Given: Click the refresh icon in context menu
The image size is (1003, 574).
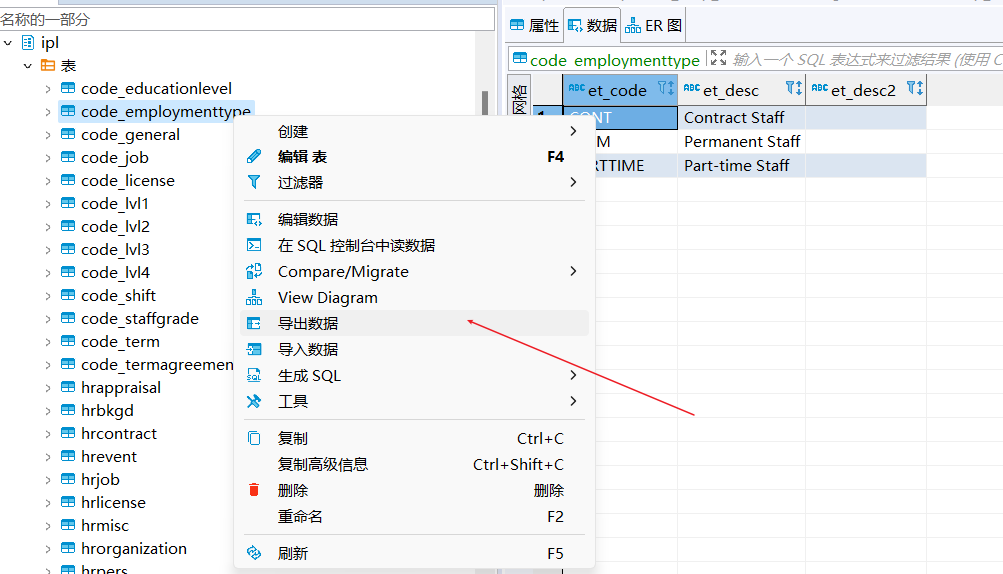Looking at the screenshot, I should pyautogui.click(x=254, y=553).
